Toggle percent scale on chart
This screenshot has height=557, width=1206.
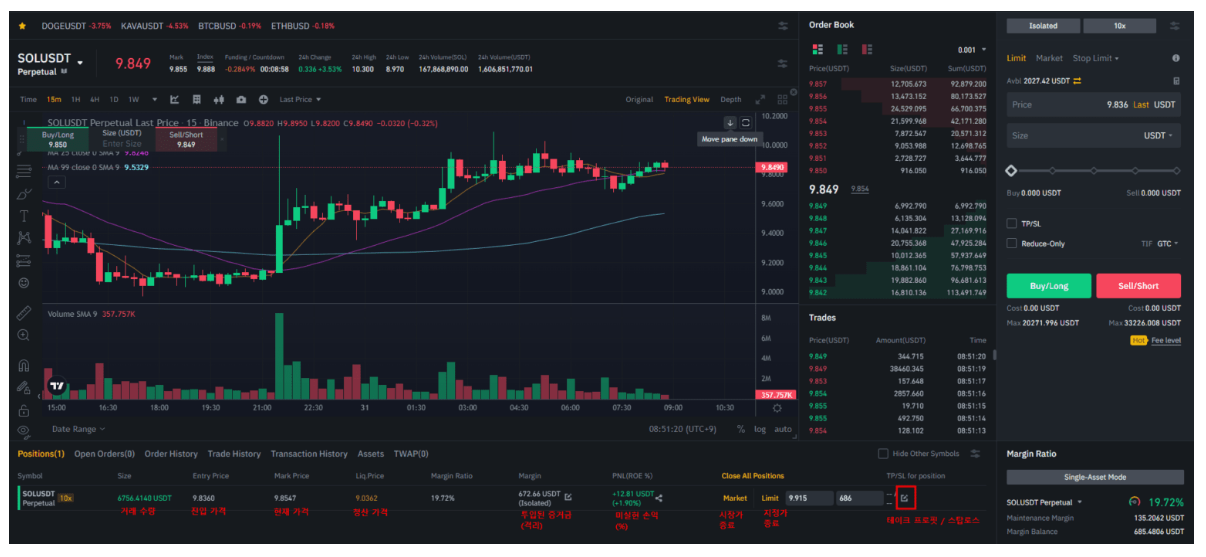click(x=741, y=429)
